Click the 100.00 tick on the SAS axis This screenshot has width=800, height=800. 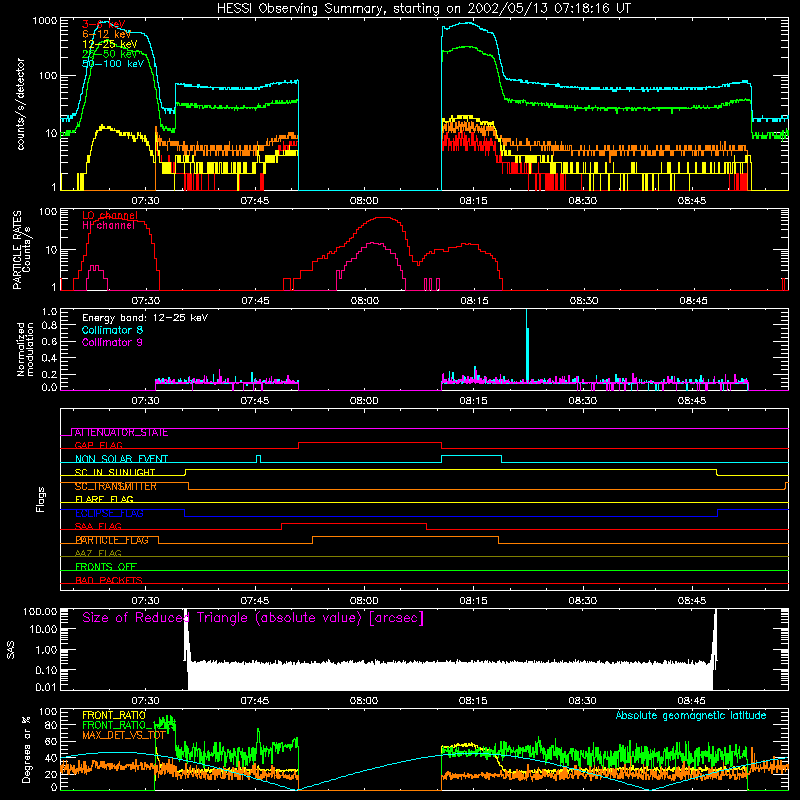(x=40, y=611)
